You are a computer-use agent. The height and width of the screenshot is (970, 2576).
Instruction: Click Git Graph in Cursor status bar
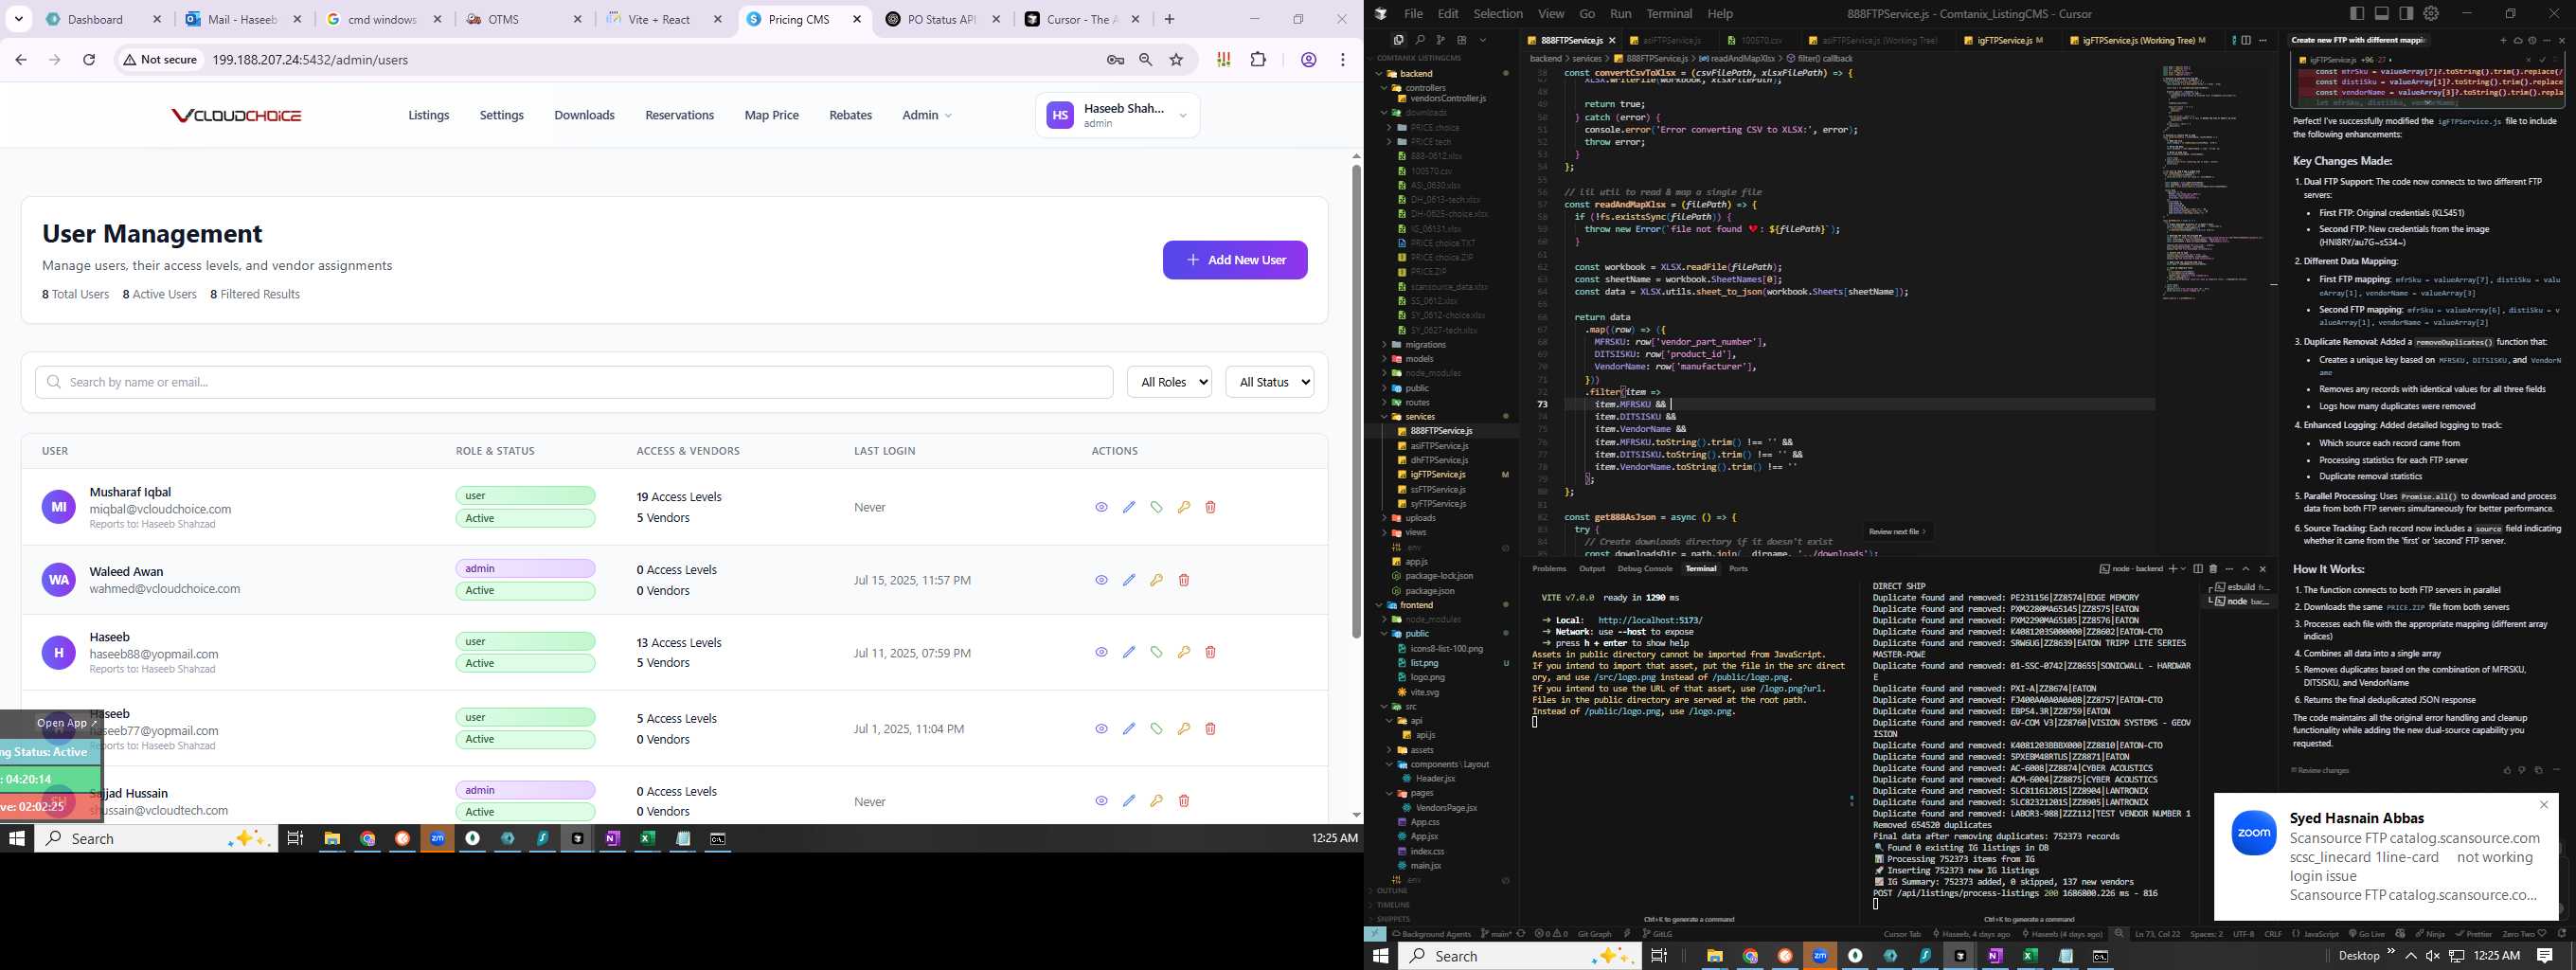[x=1594, y=934]
